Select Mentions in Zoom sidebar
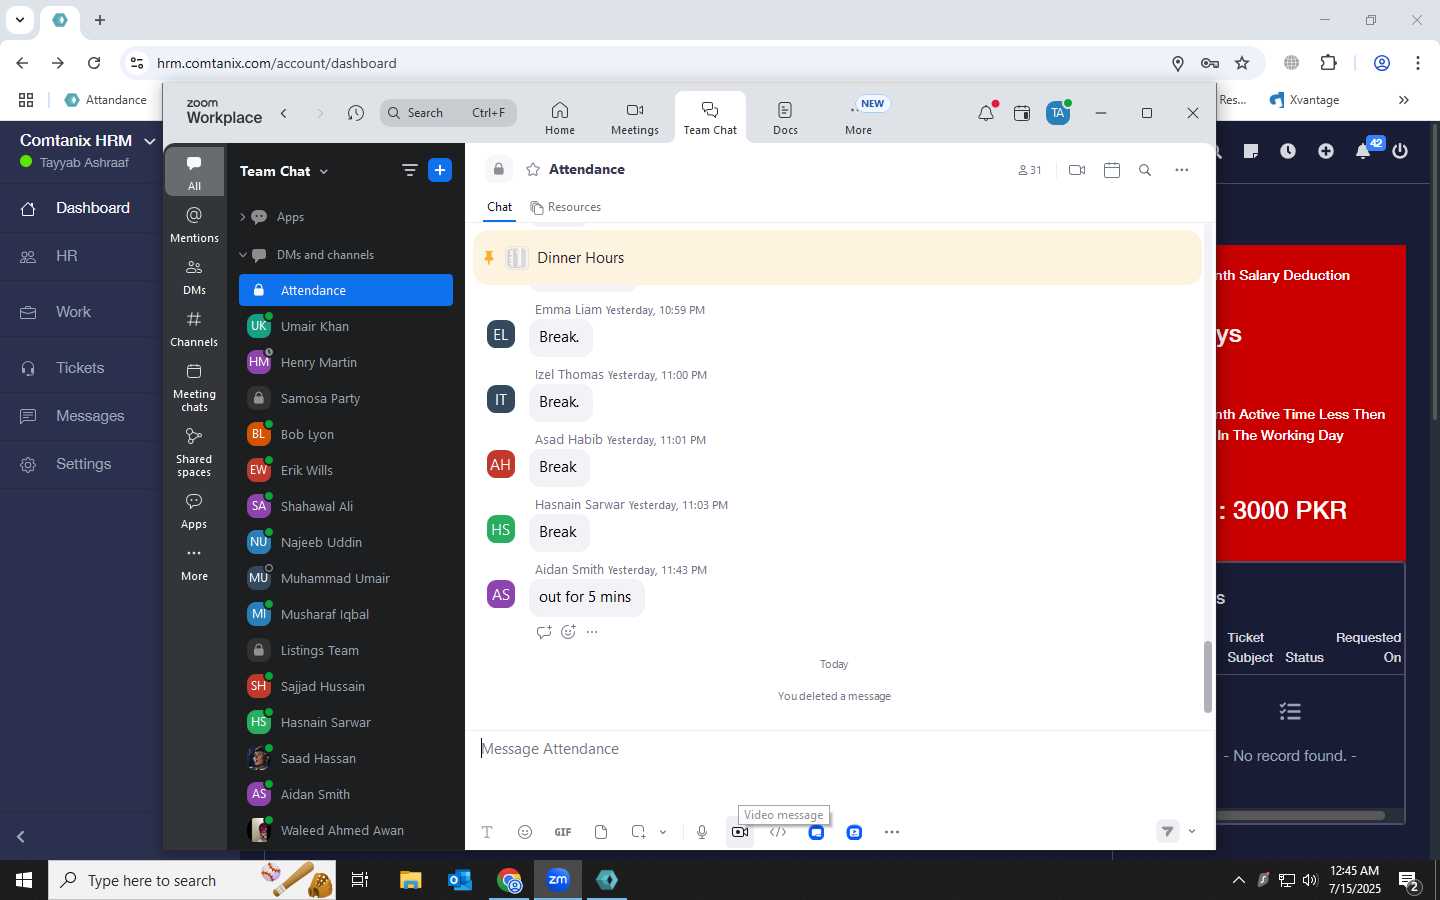Image resolution: width=1440 pixels, height=900 pixels. coord(194,225)
